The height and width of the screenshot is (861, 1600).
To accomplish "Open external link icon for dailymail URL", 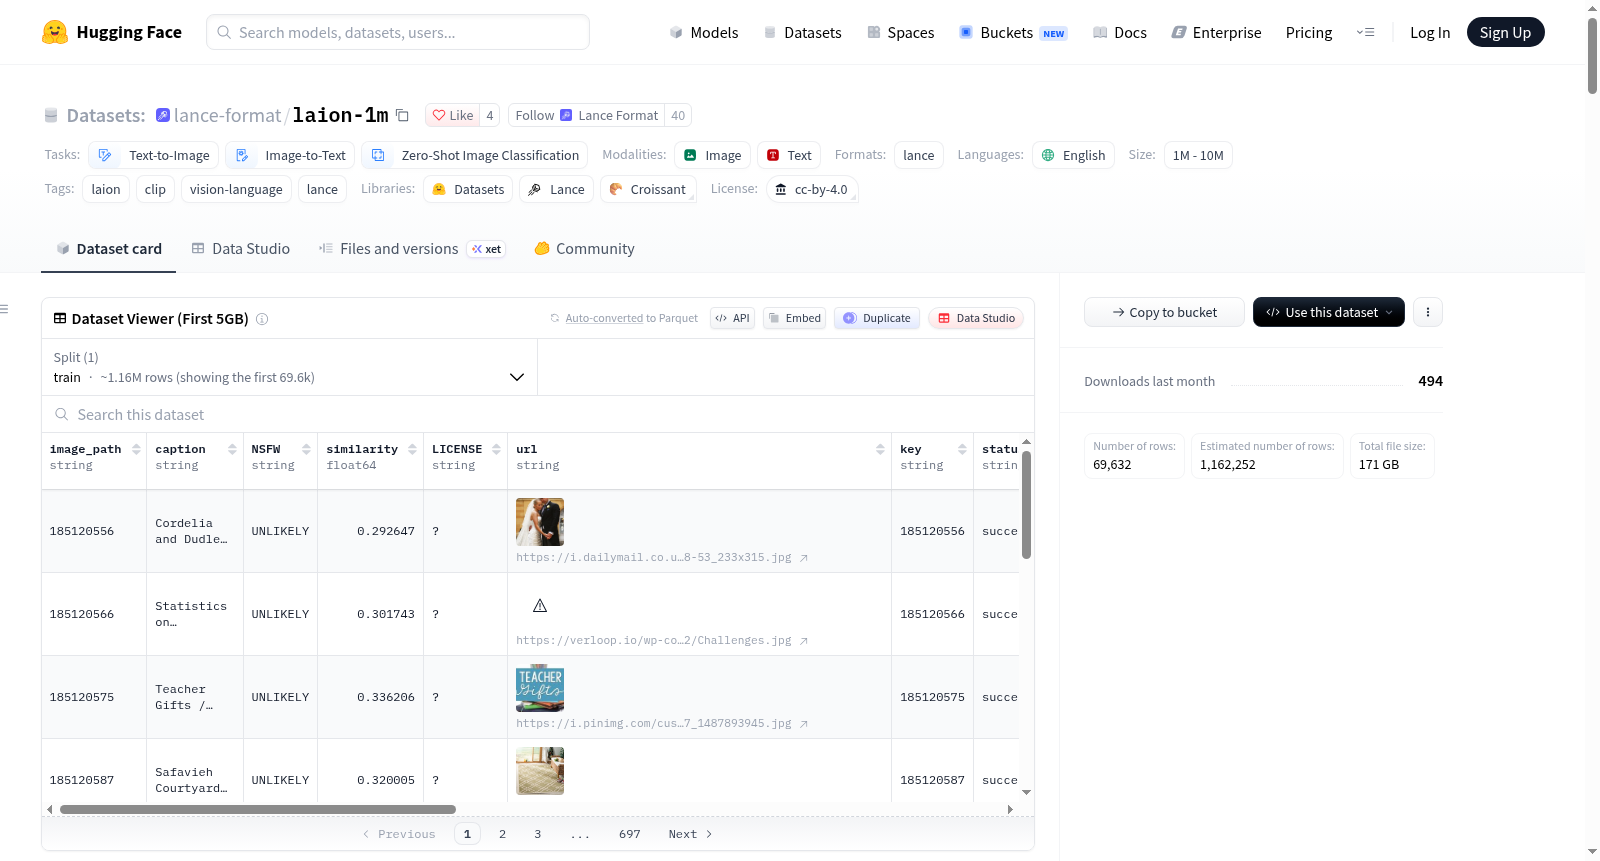I will click(804, 558).
